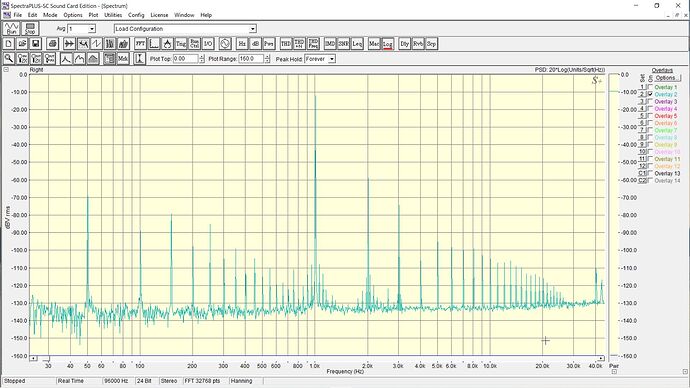The width and height of the screenshot is (690, 388).
Task: Click the Trig trigger toolbar icon
Action: pyautogui.click(x=181, y=44)
